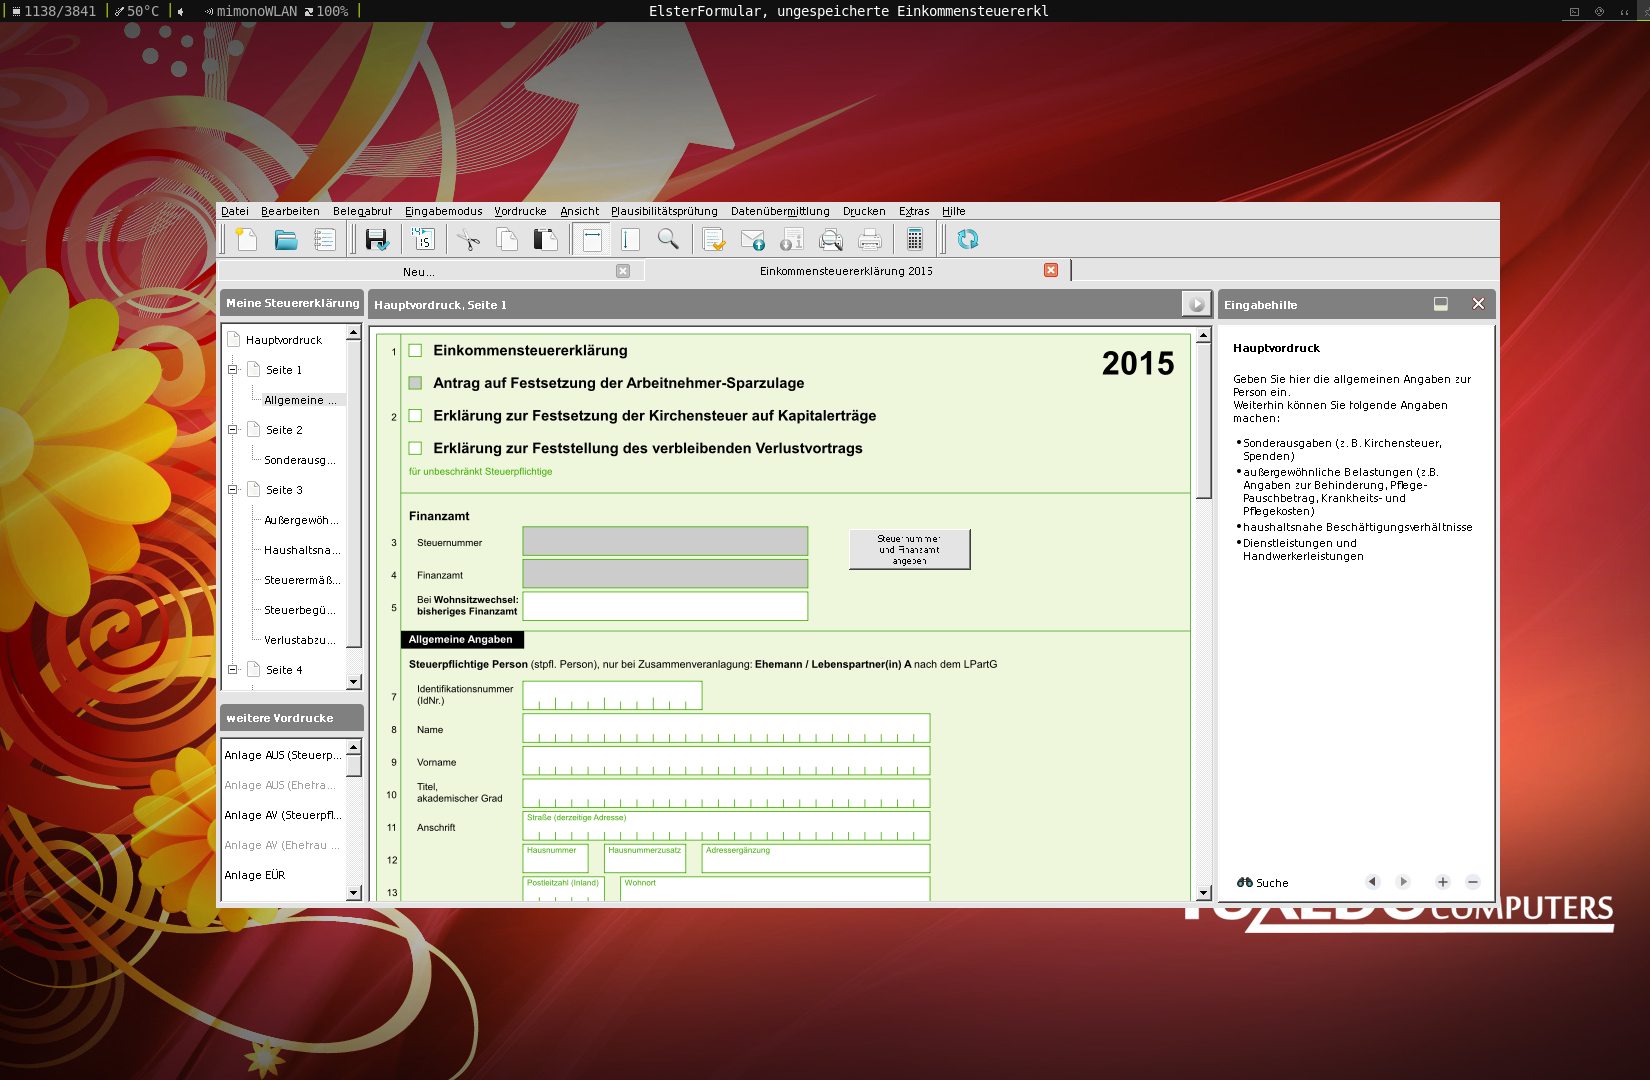Open the tax calculator icon
The height and width of the screenshot is (1080, 1650).
tap(915, 239)
